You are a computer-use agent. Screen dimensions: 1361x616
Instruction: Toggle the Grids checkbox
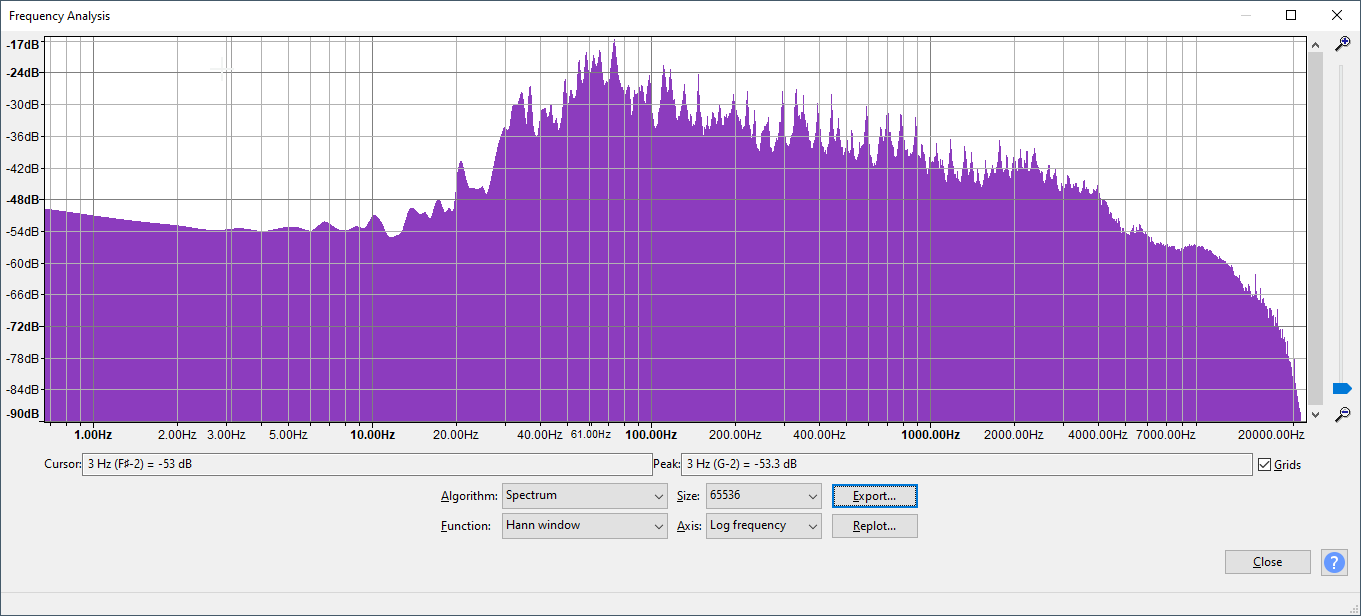(1265, 465)
